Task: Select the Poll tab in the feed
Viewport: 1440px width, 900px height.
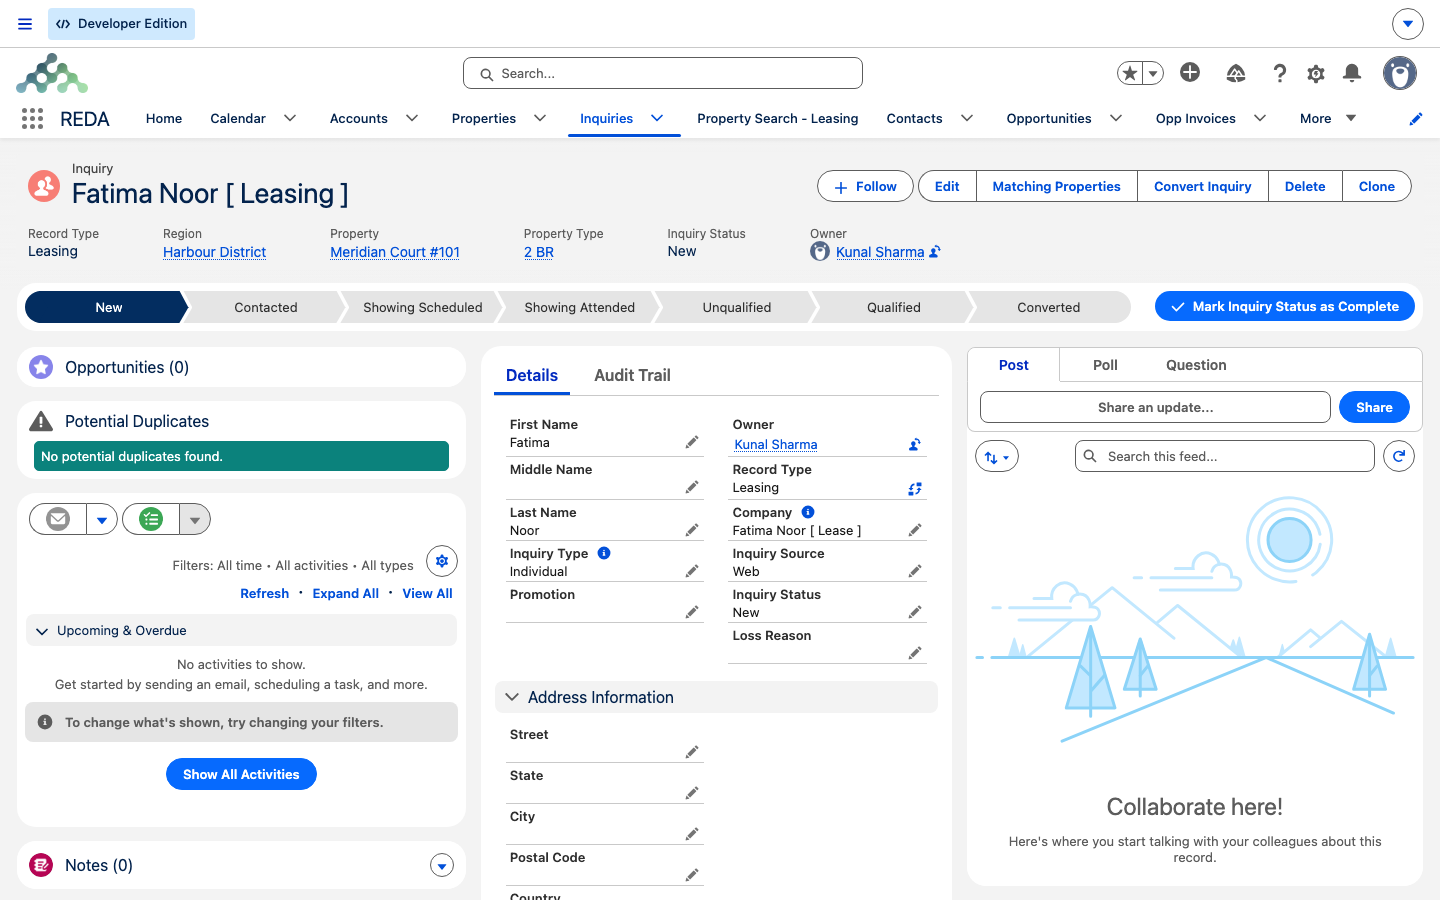Action: click(1105, 365)
